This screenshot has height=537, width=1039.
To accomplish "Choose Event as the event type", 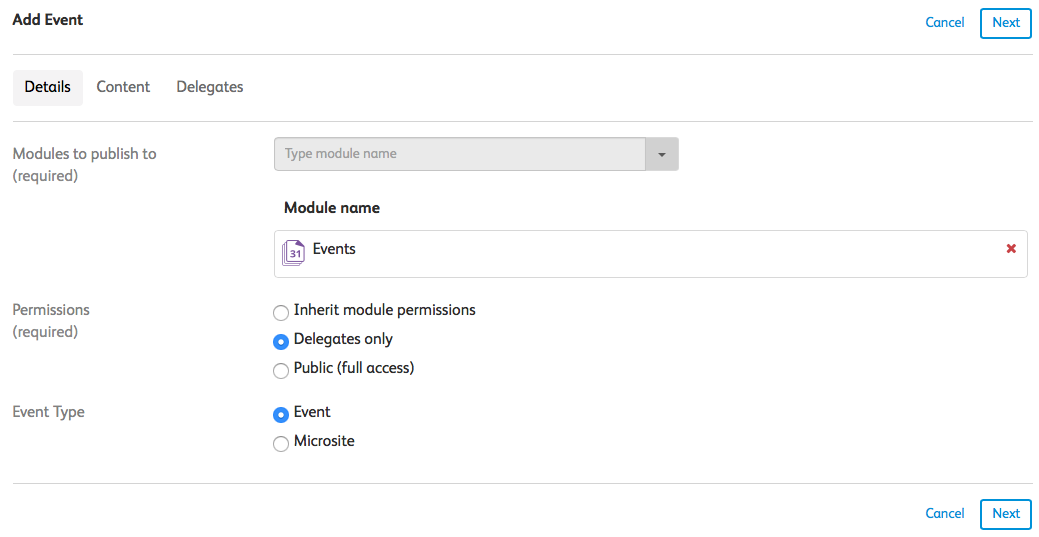I will click(281, 414).
